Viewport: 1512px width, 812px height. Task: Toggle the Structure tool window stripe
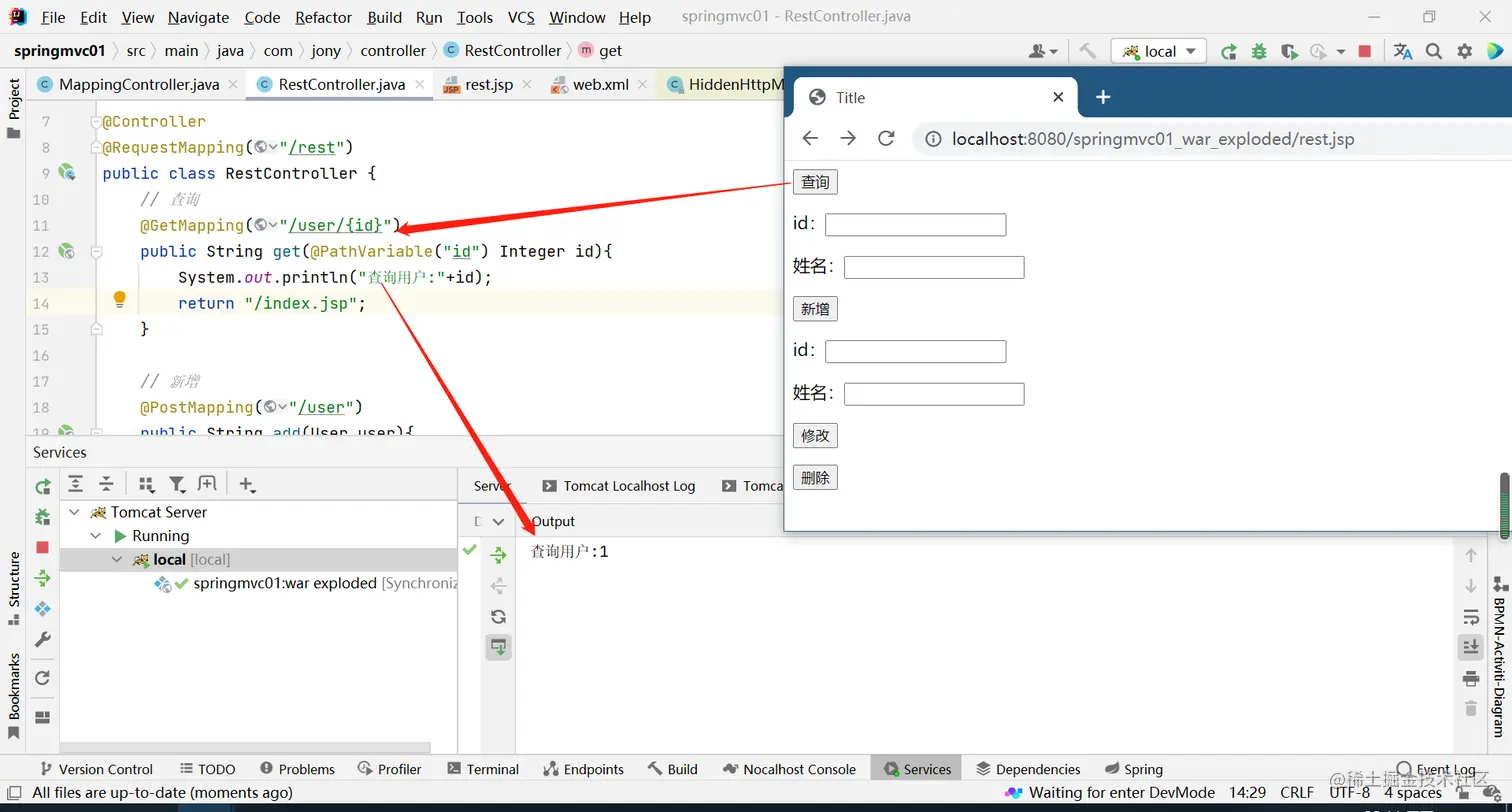14,588
